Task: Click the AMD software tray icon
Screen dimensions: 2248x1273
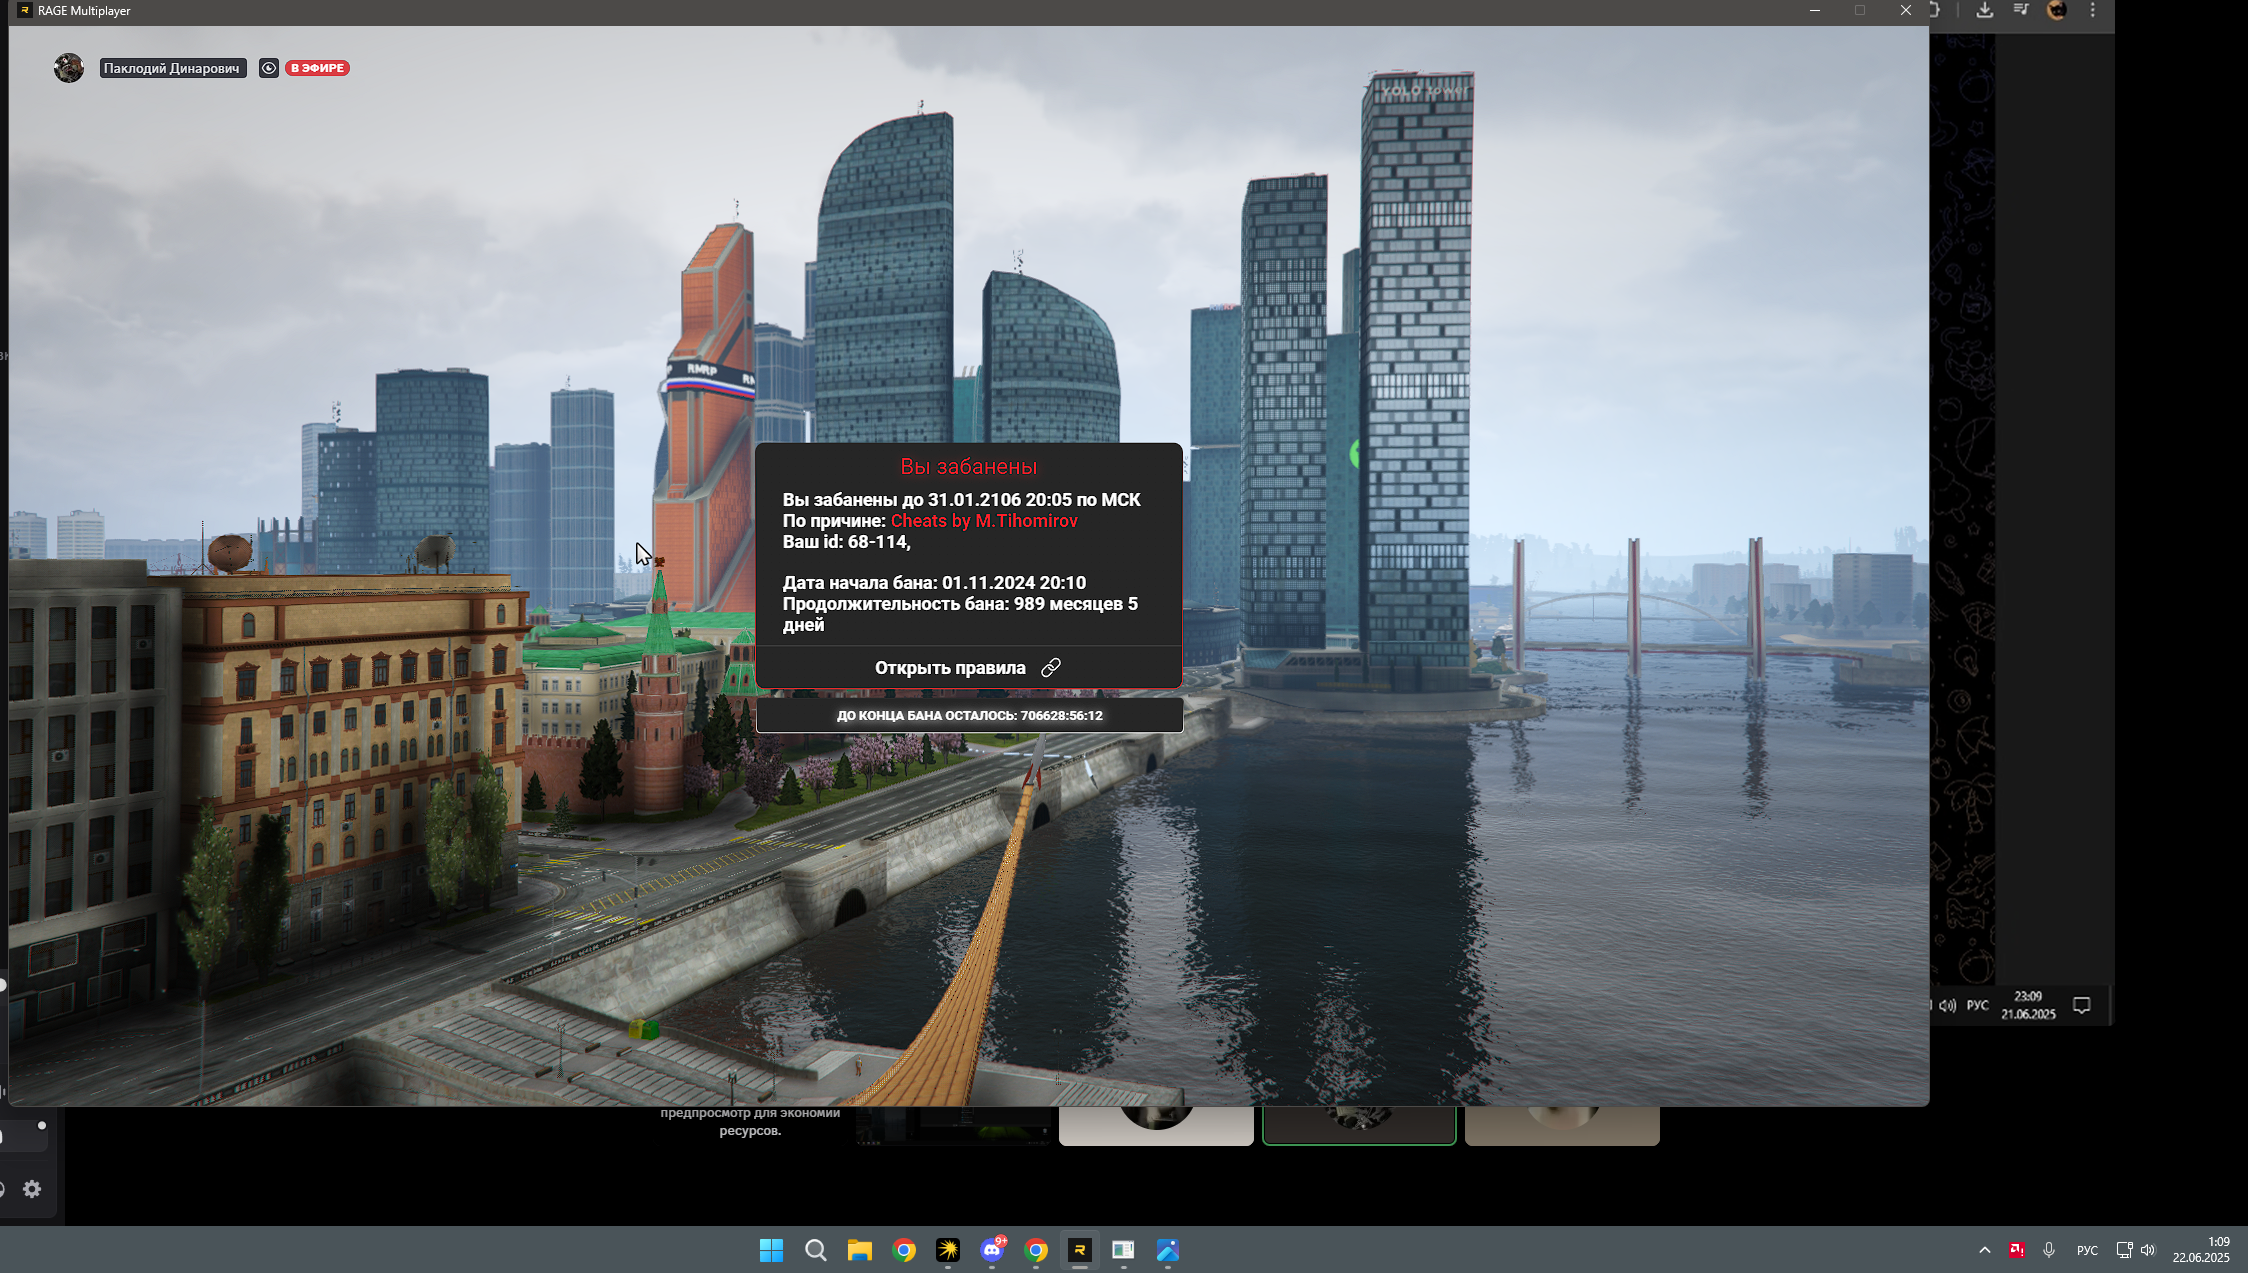Action: 2017,1250
